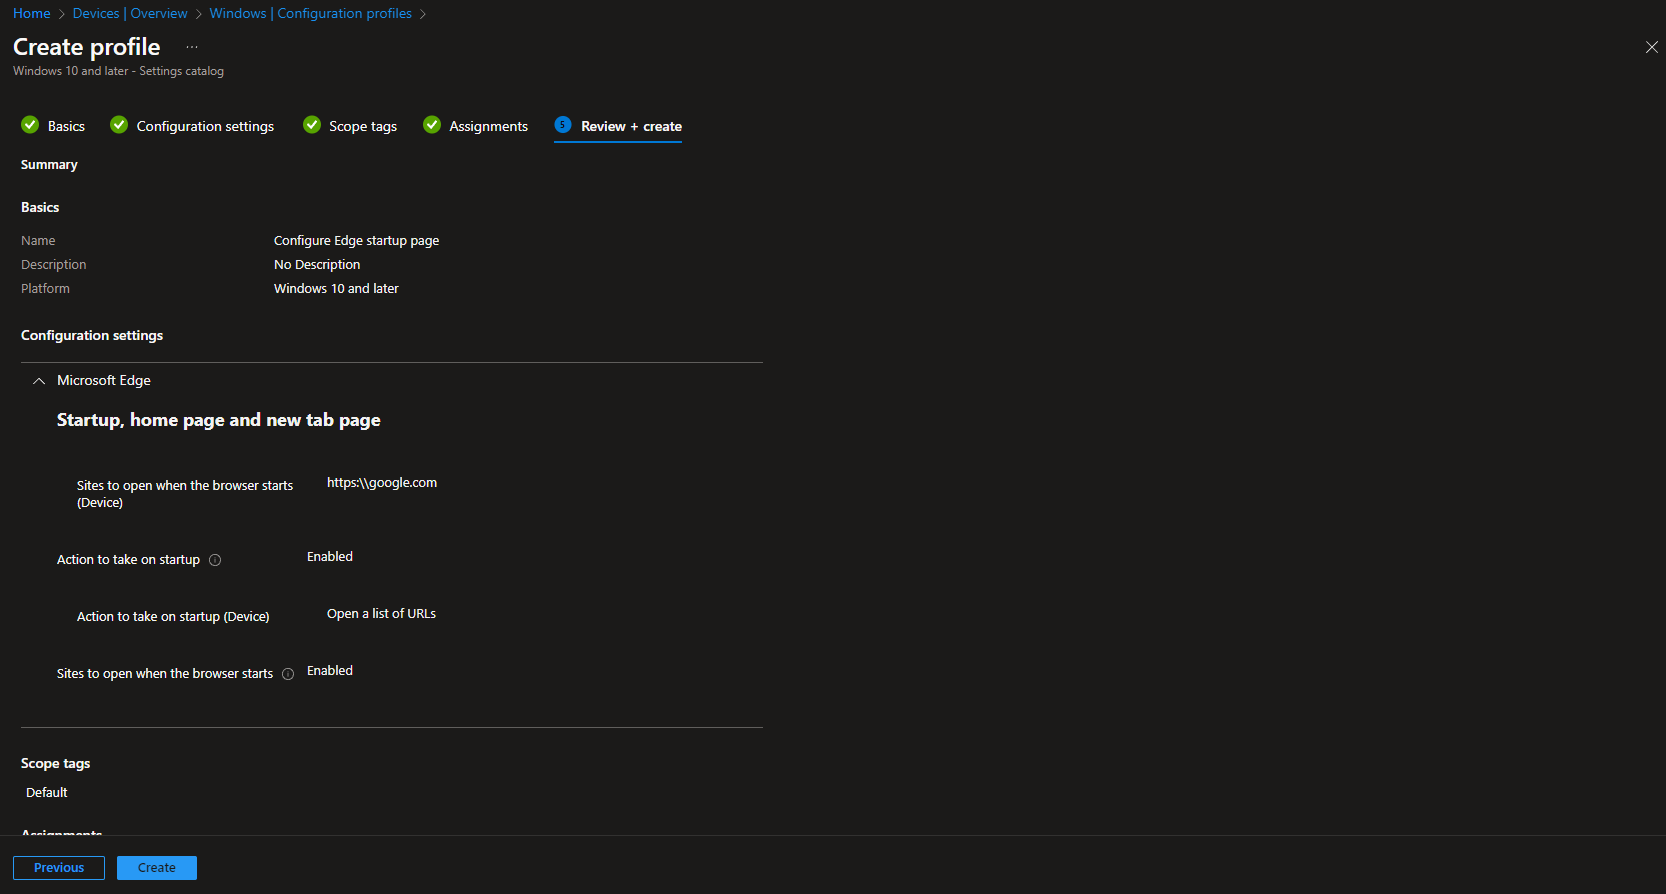Screen dimensions: 1666x894
Task: Click the checkmark icon beside Assignments
Action: click(x=432, y=125)
